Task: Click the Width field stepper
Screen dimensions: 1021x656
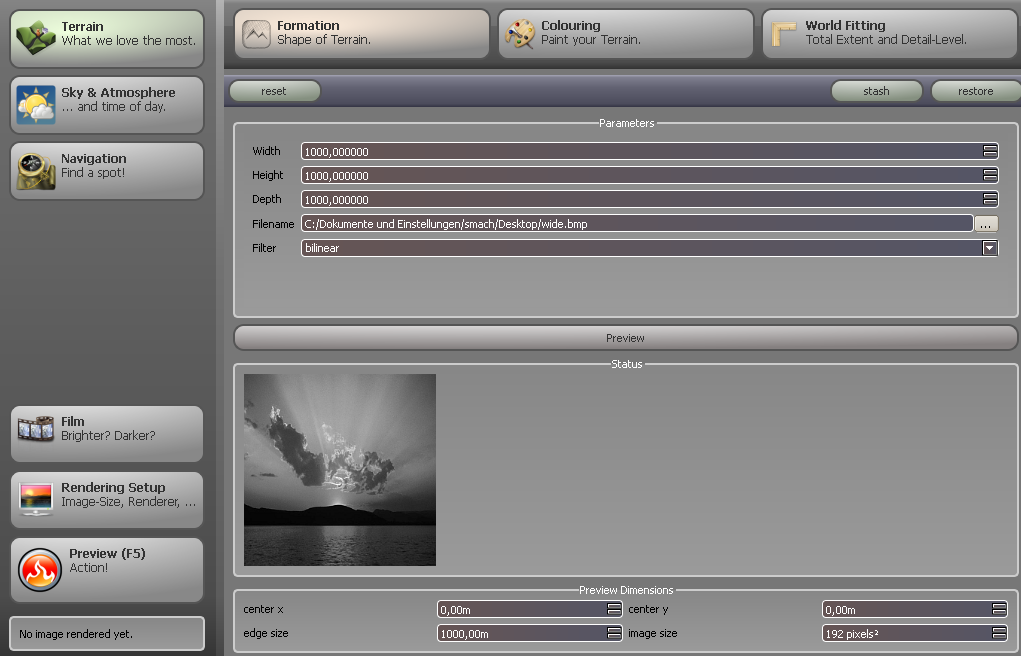Action: pyautogui.click(x=990, y=152)
